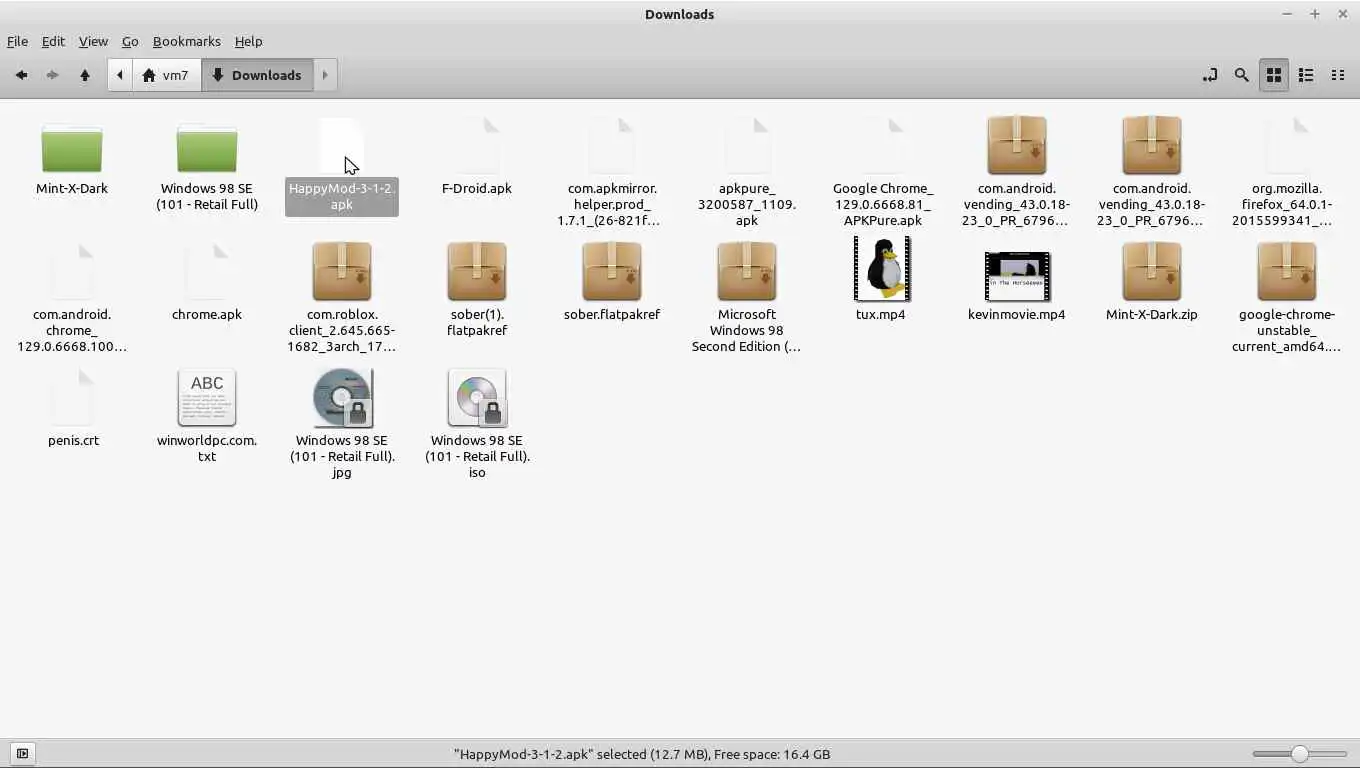
Task: Go forward with the right arrow button
Action: click(52, 75)
